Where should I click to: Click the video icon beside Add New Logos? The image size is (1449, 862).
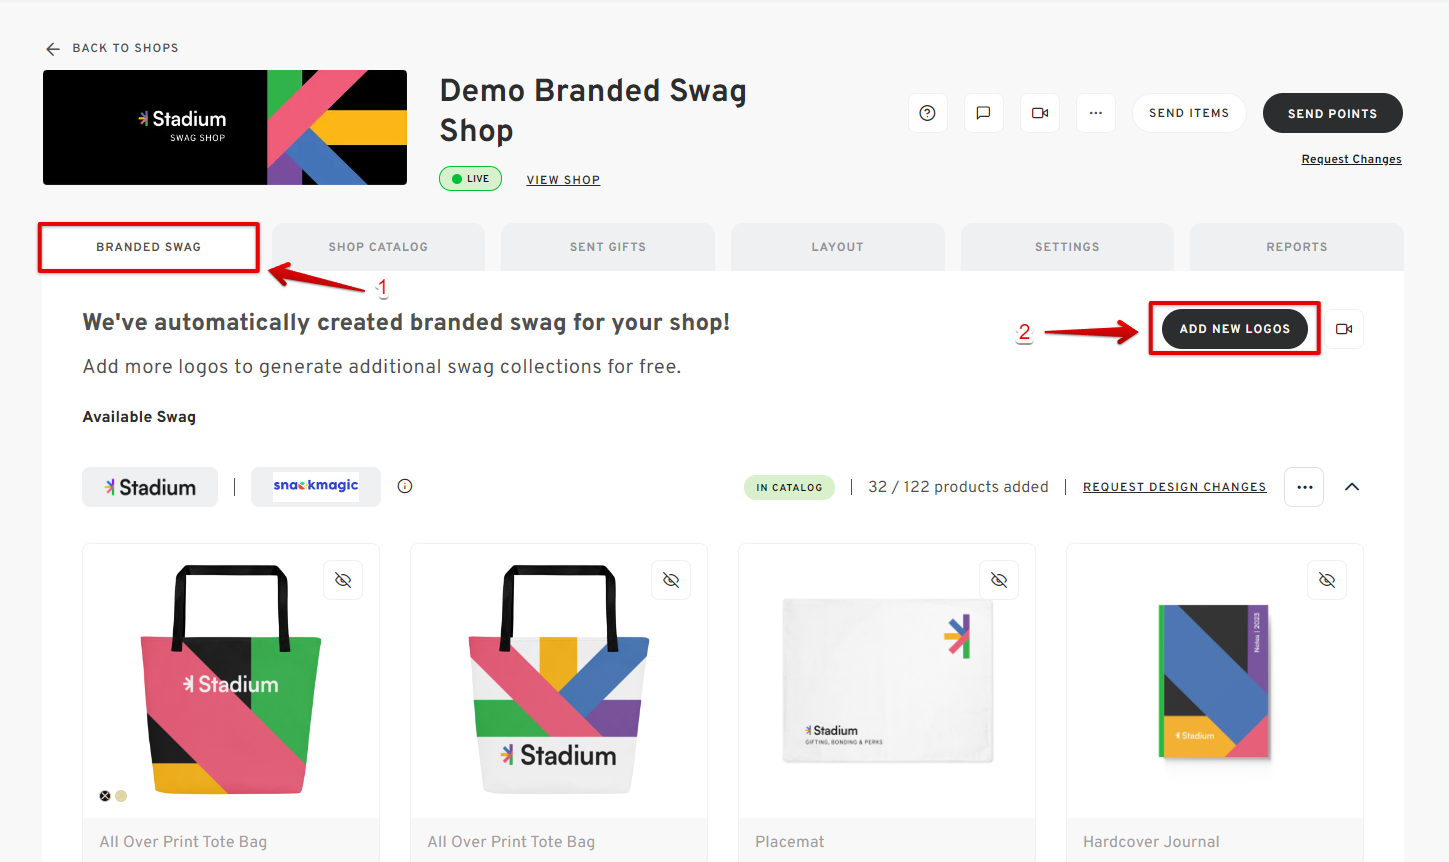tap(1344, 328)
